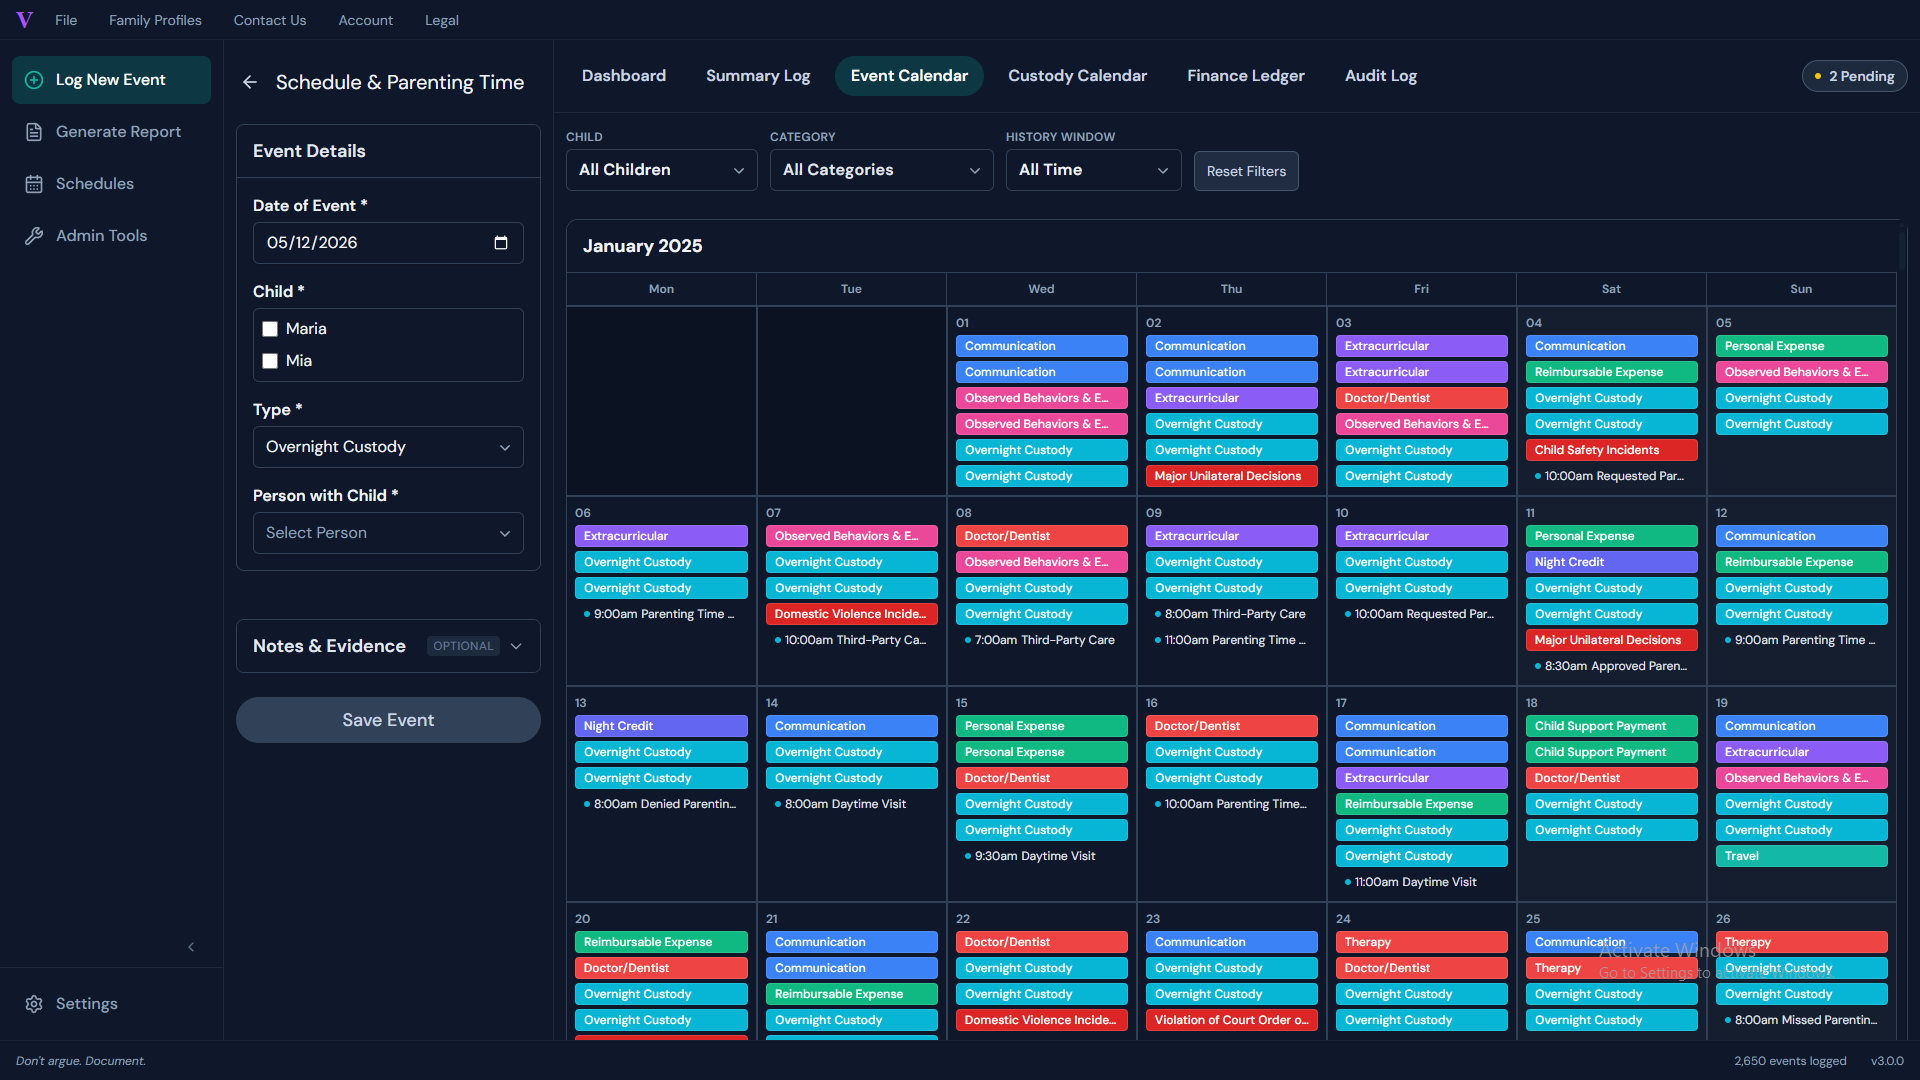The width and height of the screenshot is (1920, 1080).
Task: Open the Legal menu
Action: coord(441,20)
